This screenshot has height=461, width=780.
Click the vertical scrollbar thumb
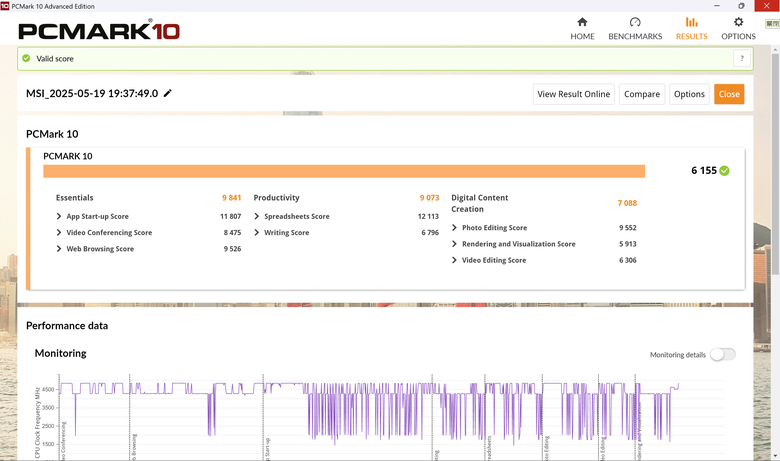coord(775,164)
